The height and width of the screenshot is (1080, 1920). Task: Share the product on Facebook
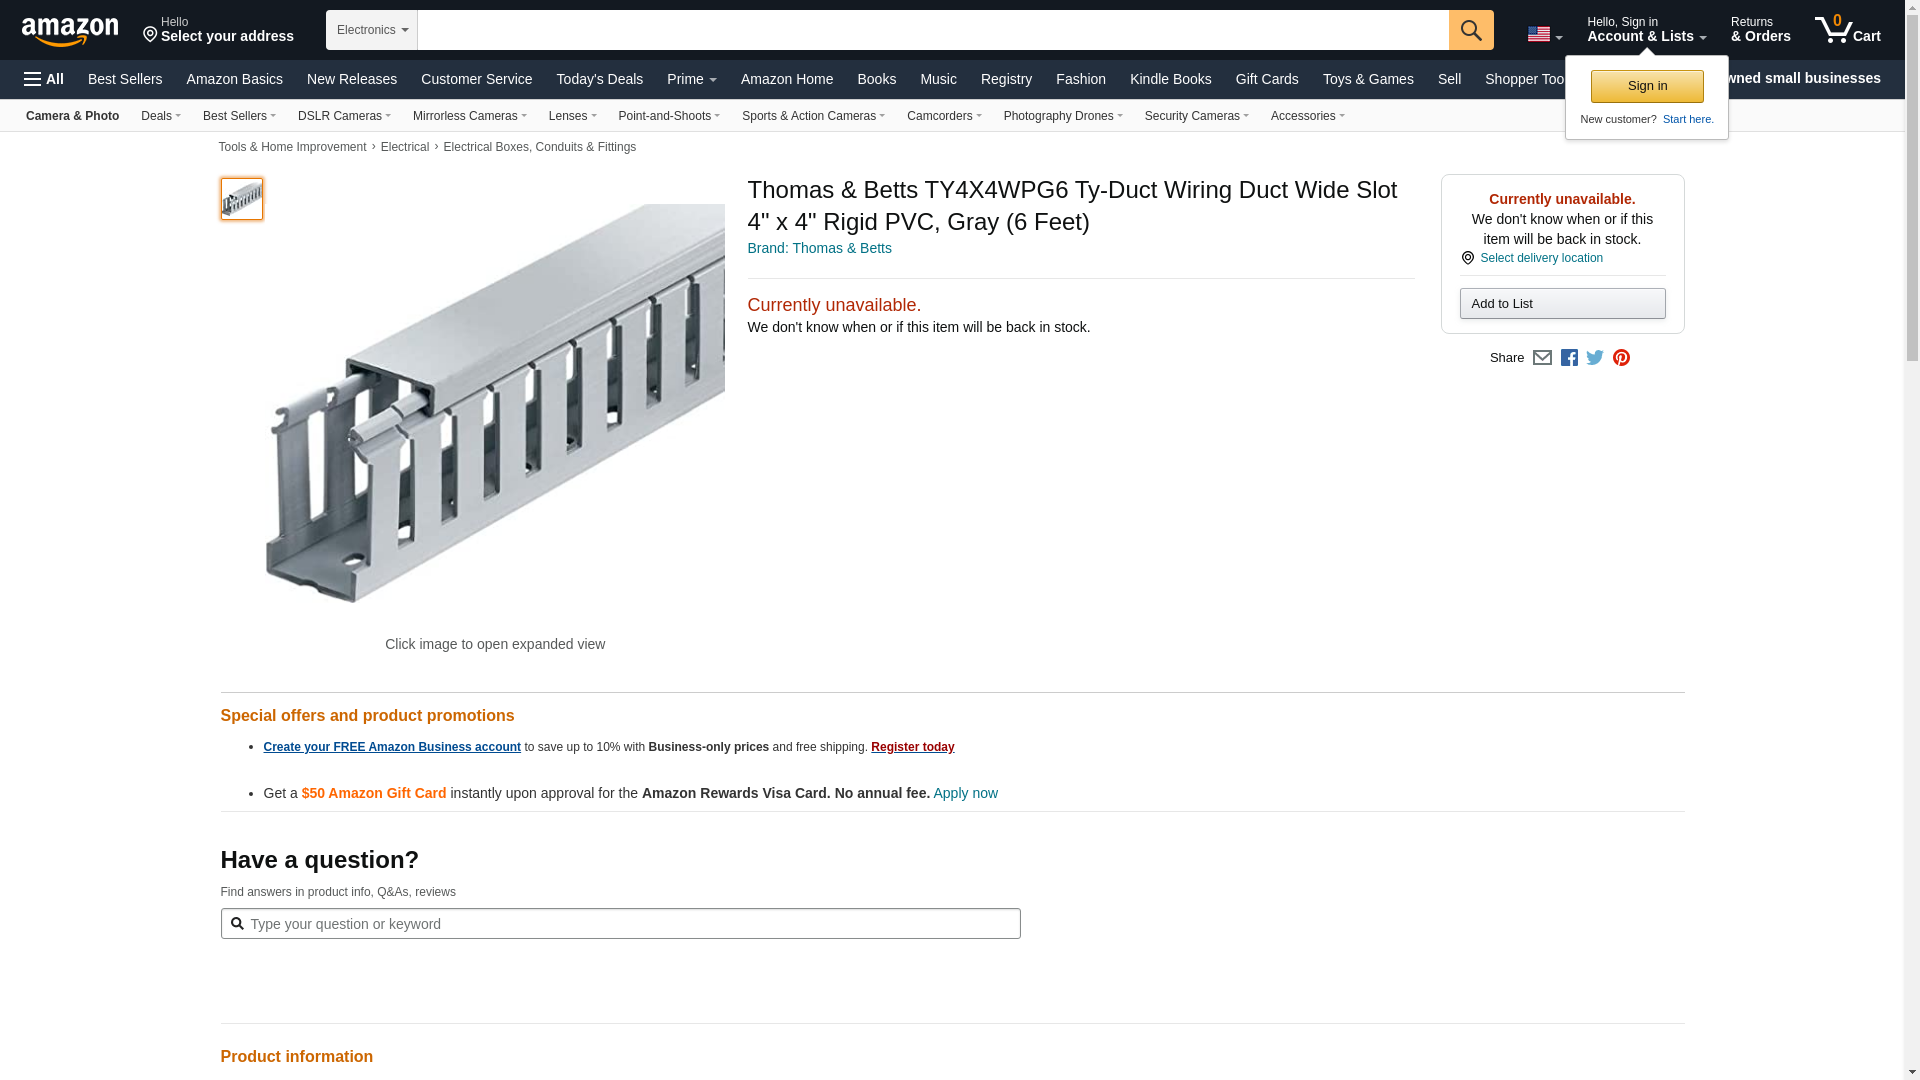[x=1569, y=358]
